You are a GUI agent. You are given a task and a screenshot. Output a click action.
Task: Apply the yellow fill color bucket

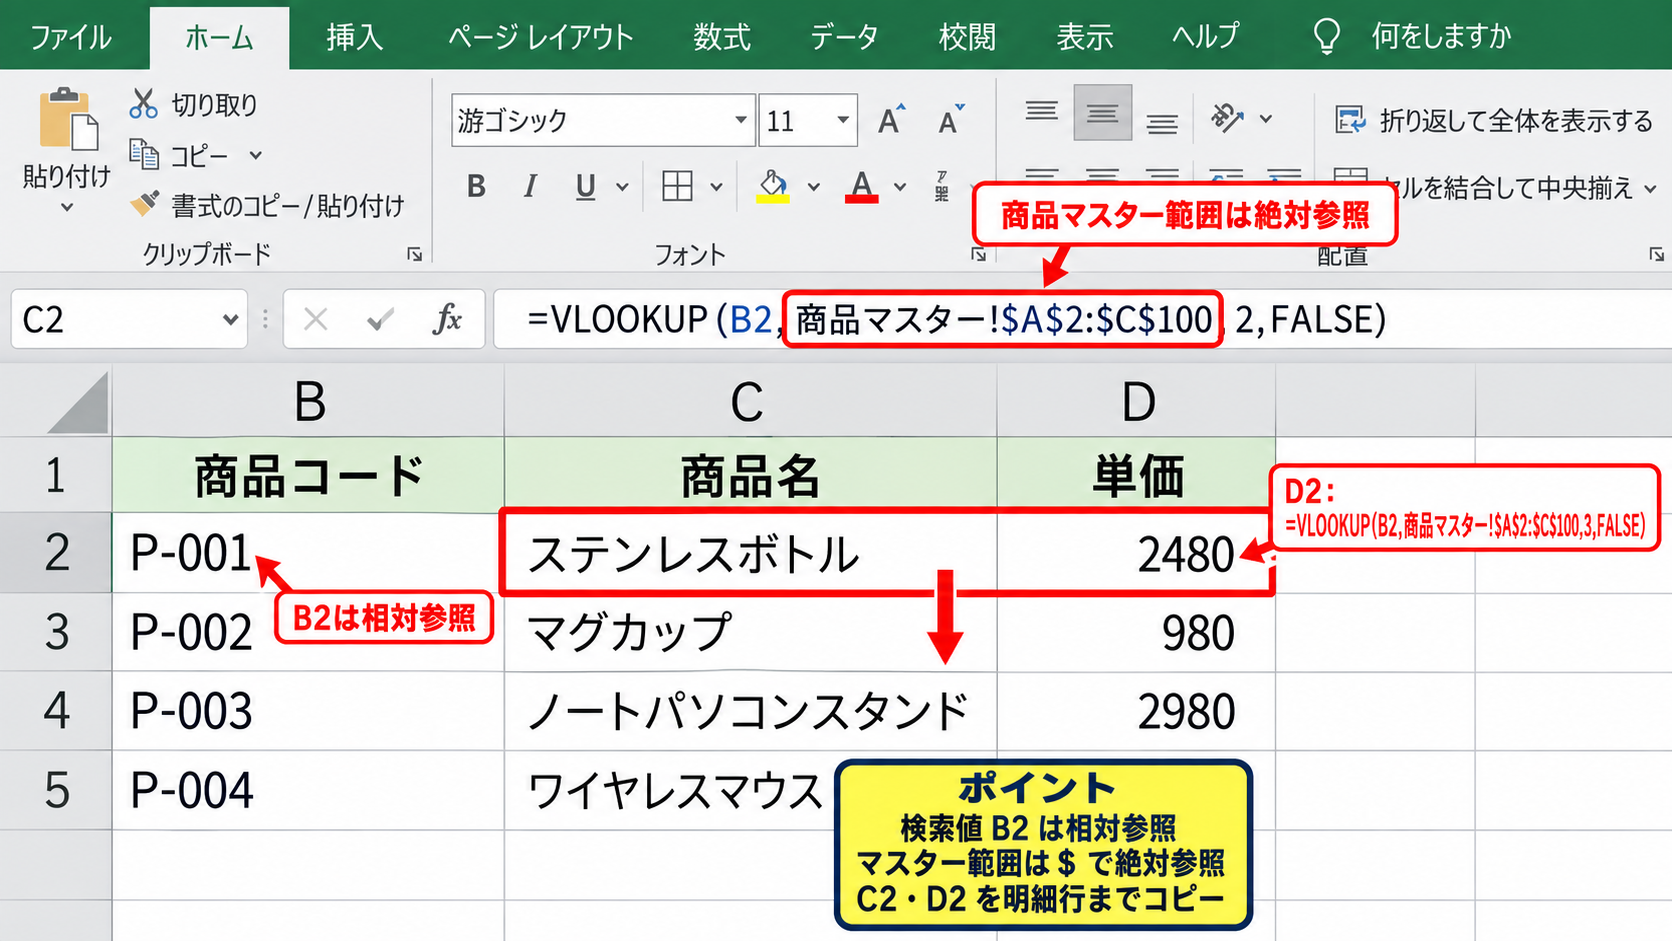click(772, 186)
